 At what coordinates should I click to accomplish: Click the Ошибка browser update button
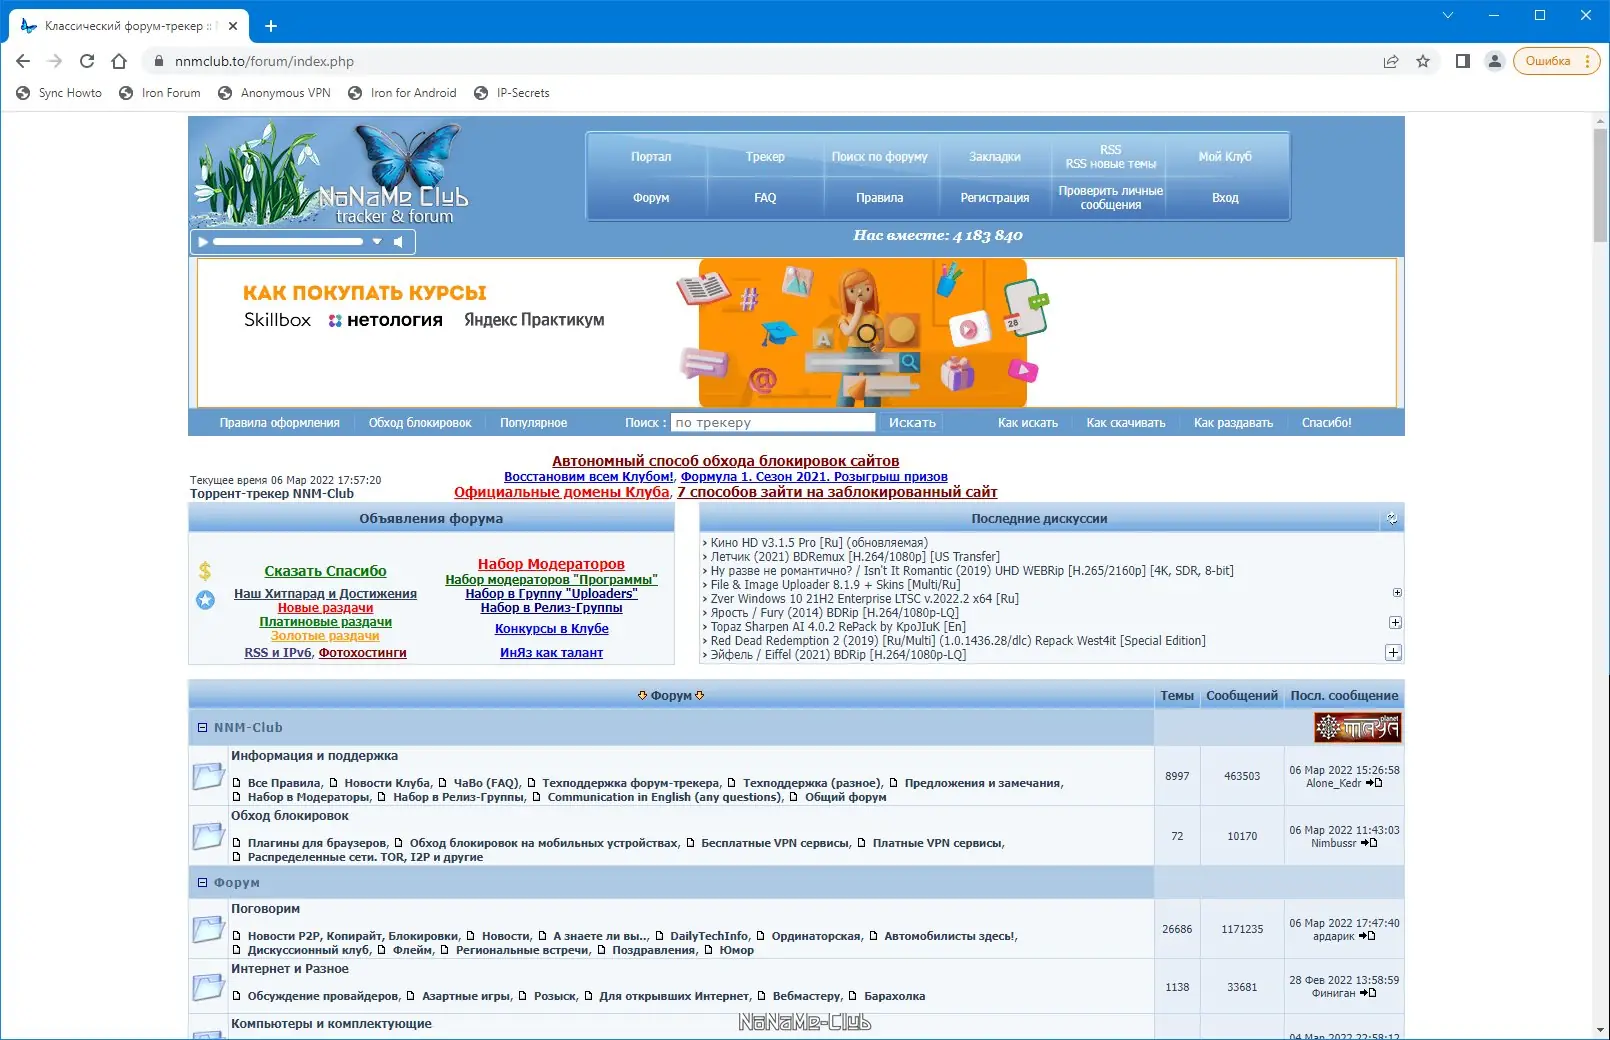1556,61
